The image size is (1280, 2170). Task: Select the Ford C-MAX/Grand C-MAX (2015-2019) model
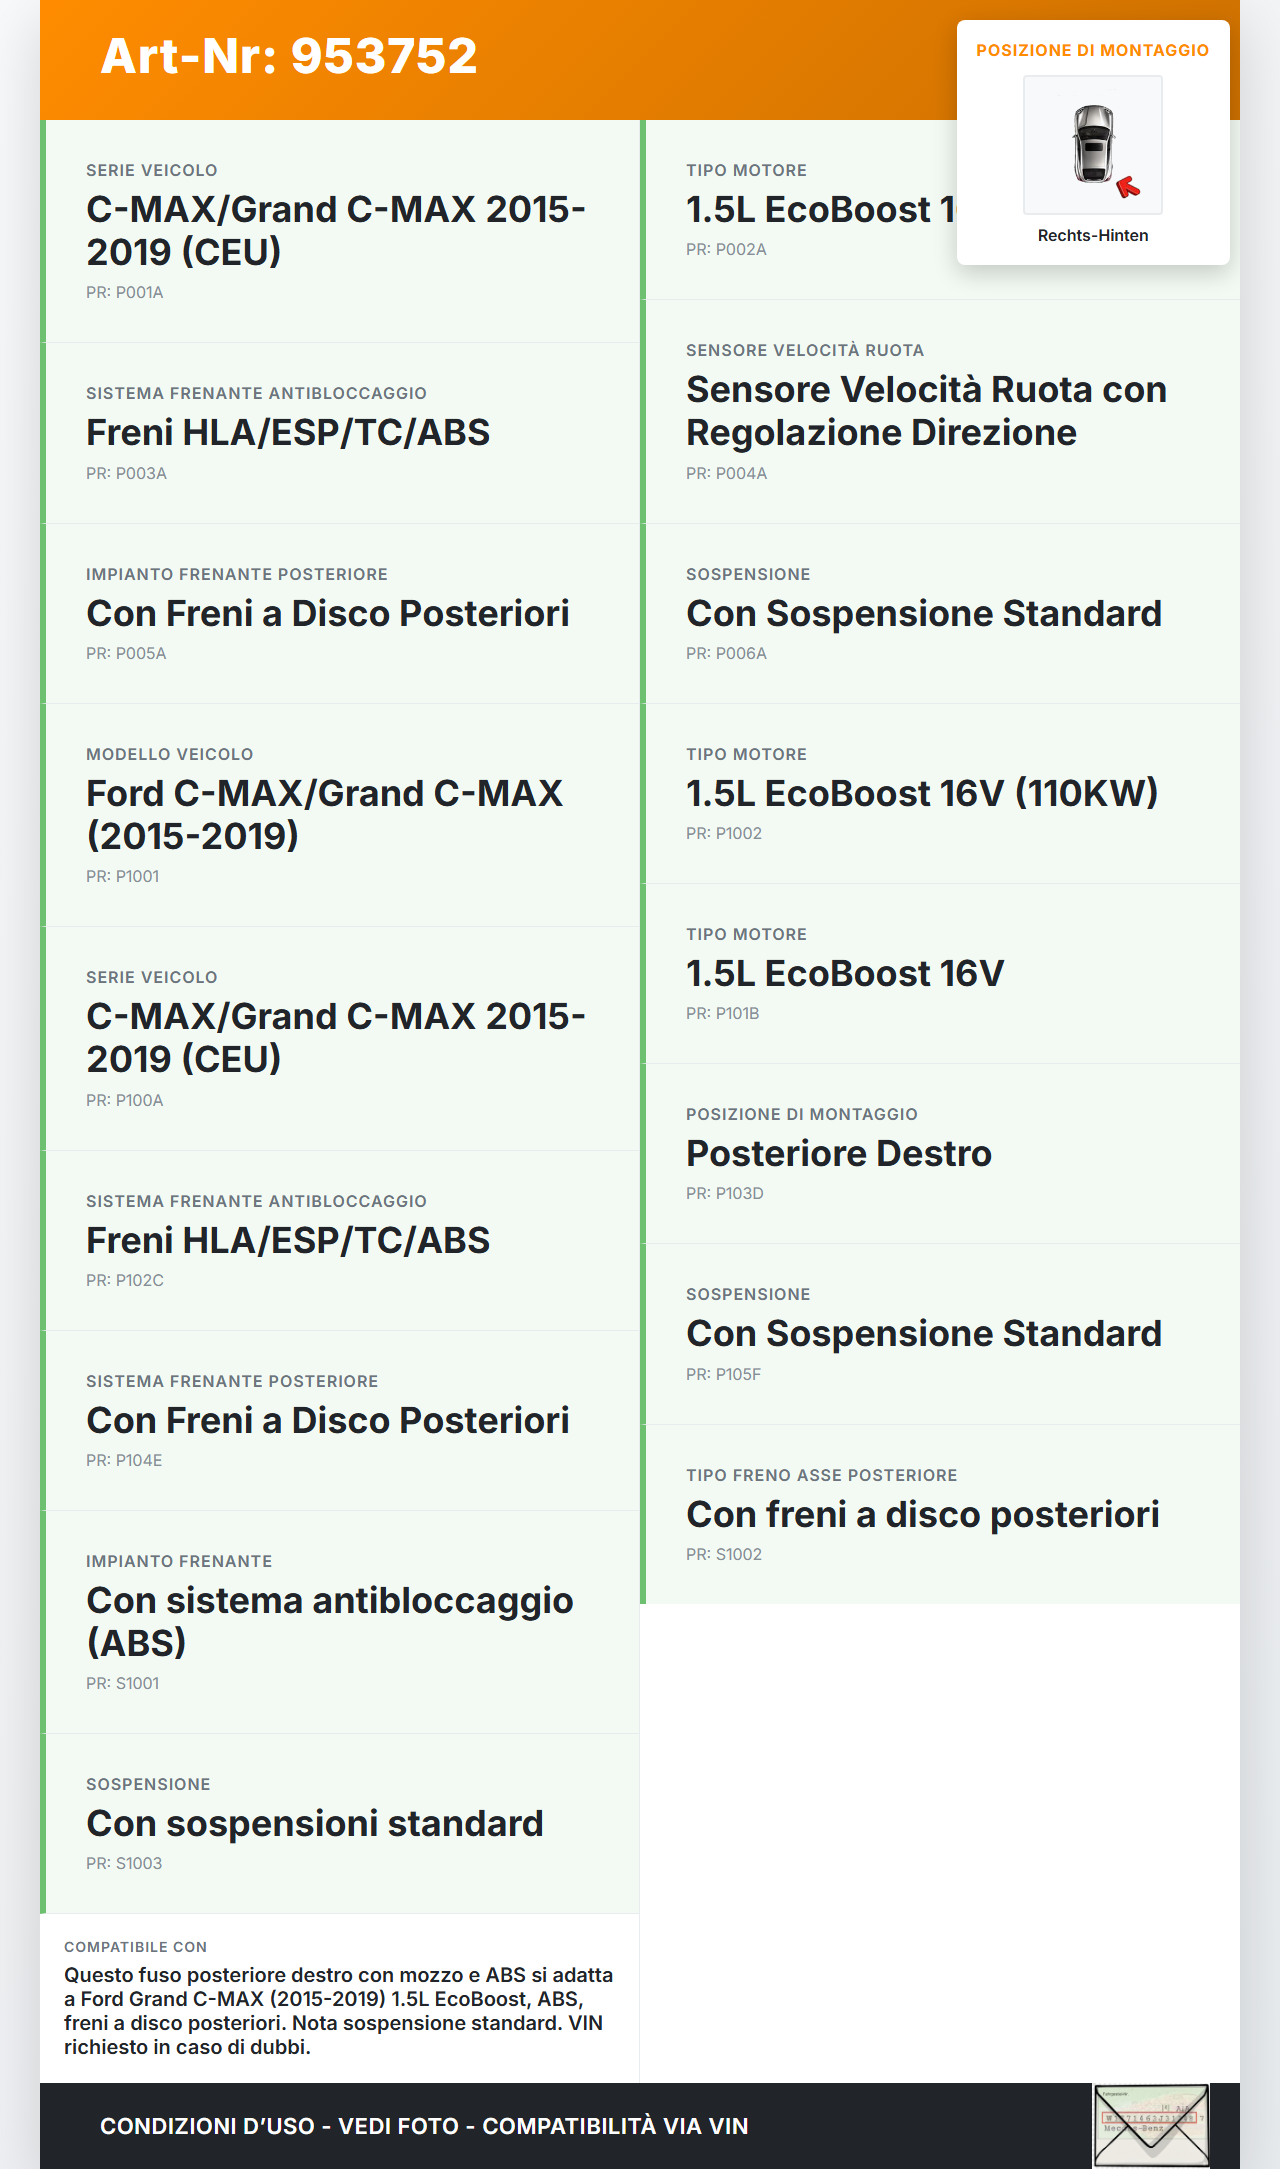tap(324, 815)
